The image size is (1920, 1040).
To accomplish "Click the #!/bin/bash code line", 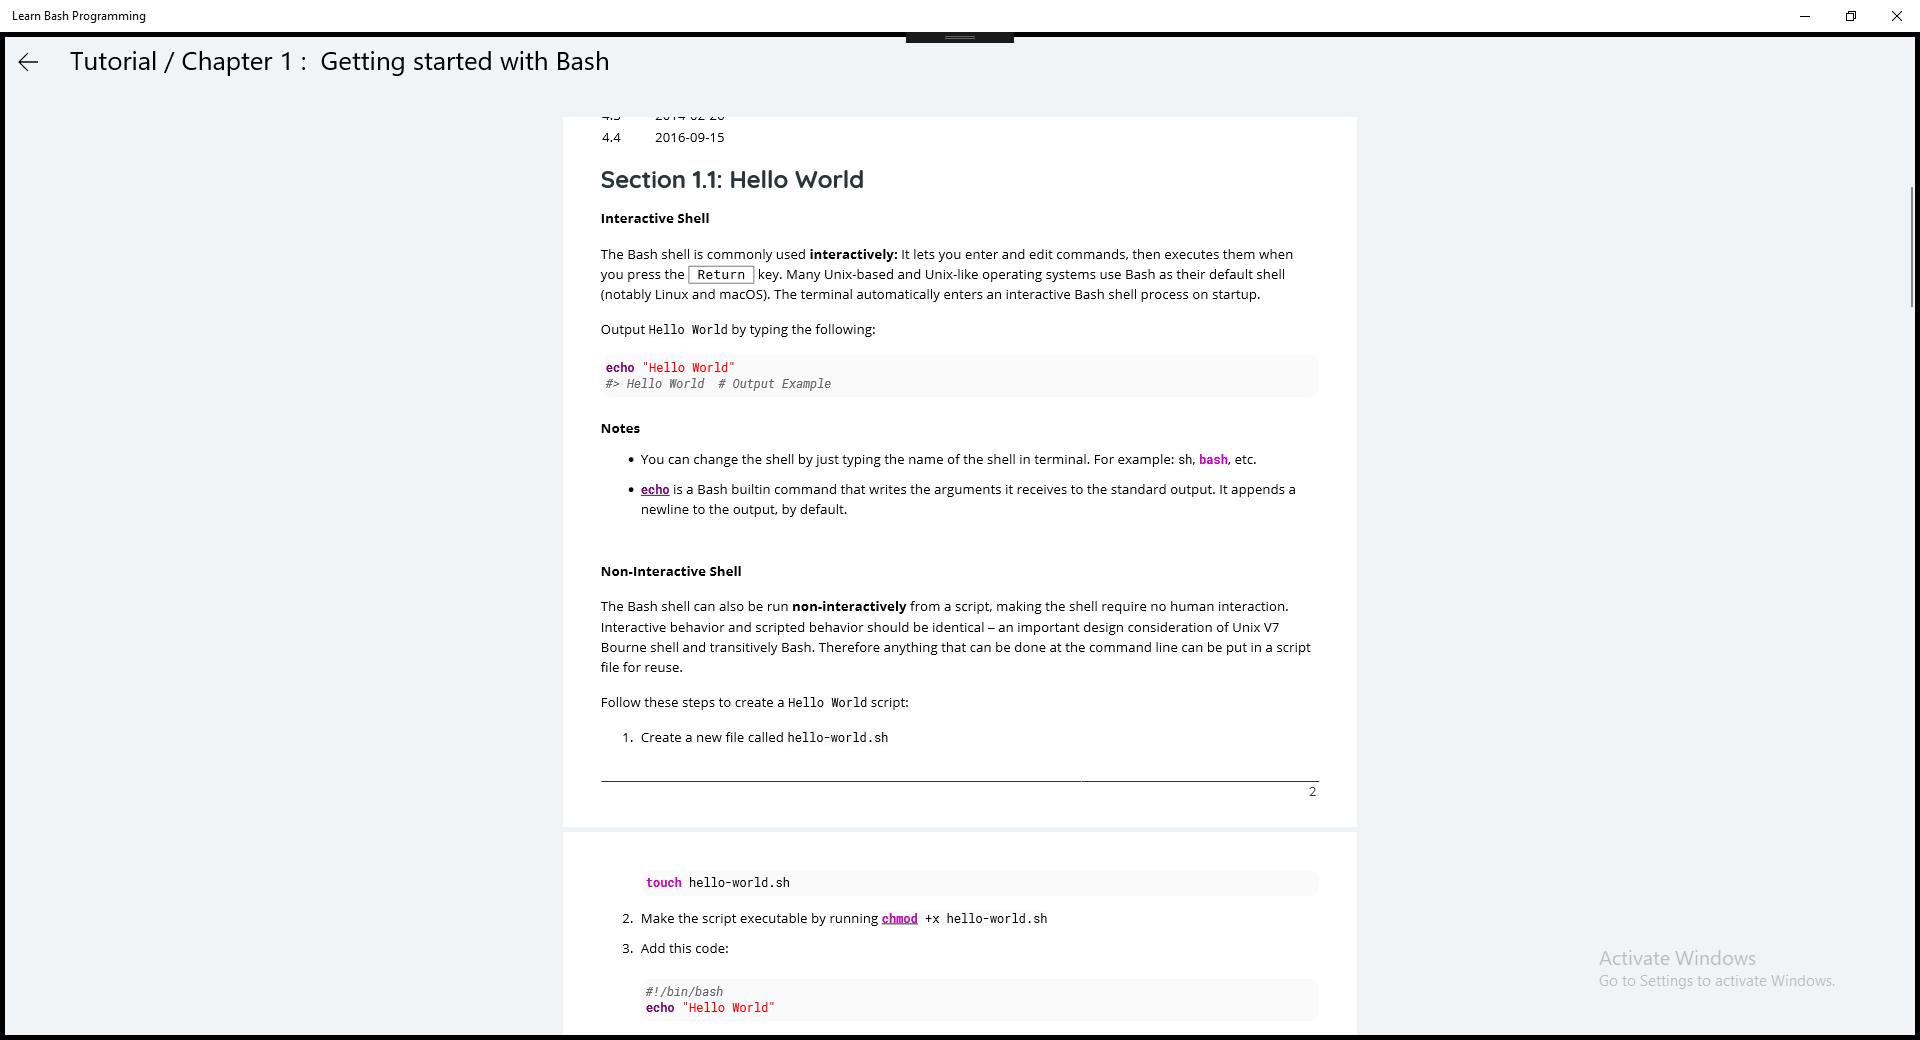I will pos(684,992).
